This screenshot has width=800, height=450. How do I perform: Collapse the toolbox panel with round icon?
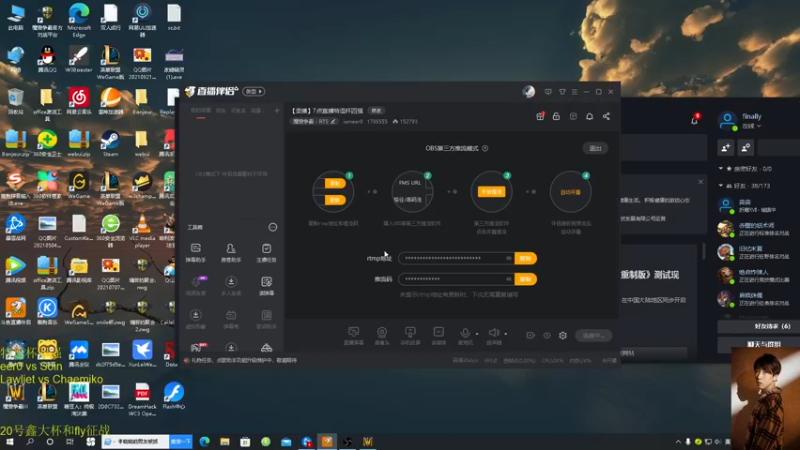[x=273, y=227]
